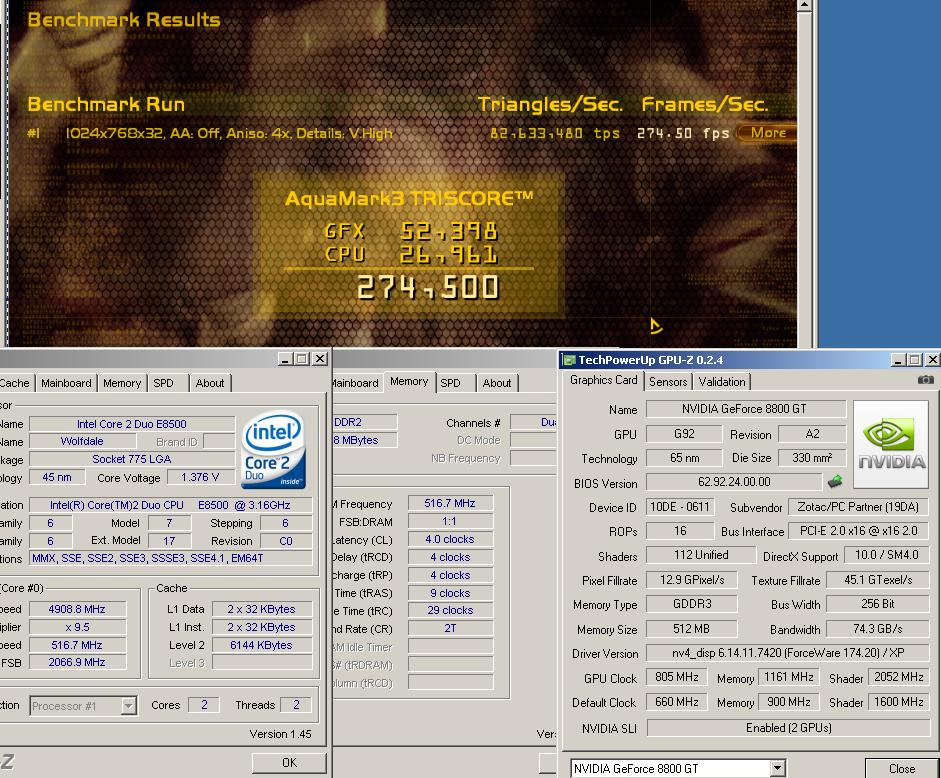Click the tRC 29 clocks value
Image resolution: width=941 pixels, height=778 pixels.
pos(450,610)
